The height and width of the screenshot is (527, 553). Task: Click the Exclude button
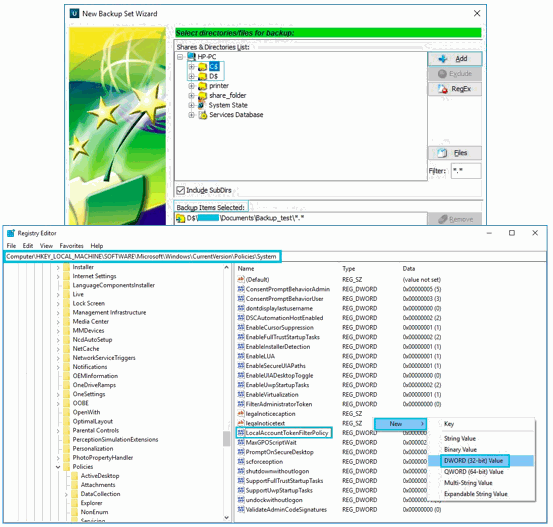(x=455, y=74)
